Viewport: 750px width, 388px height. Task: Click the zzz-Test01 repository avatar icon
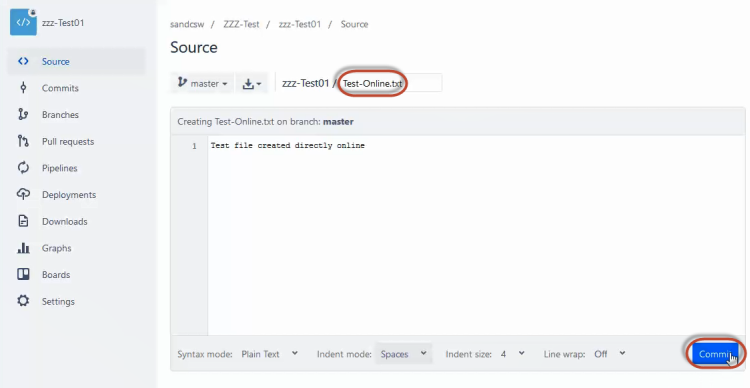pos(23,22)
